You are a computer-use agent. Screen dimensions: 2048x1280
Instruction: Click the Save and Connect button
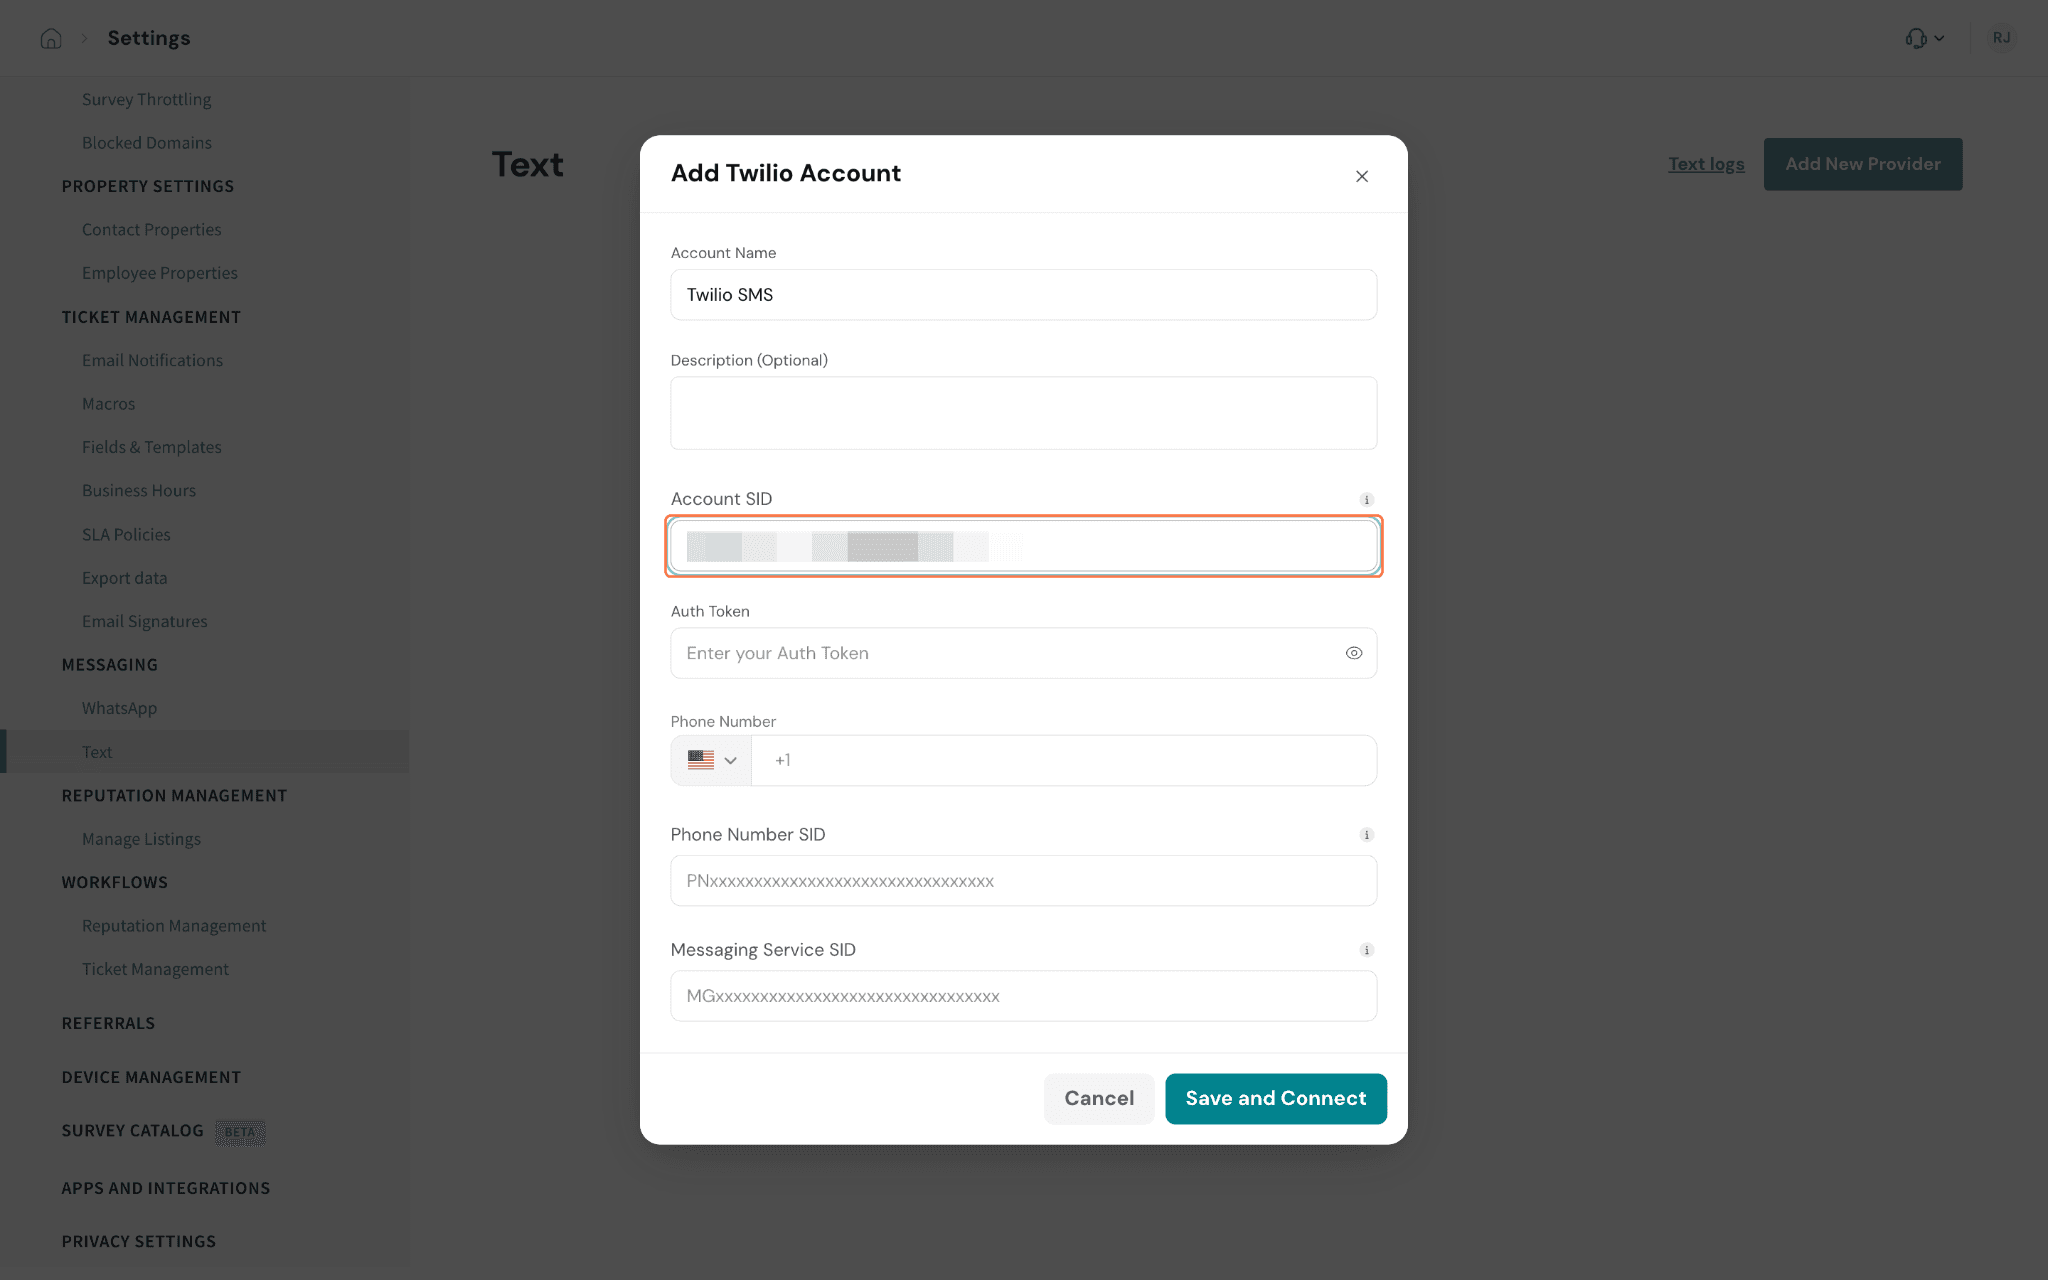(1275, 1098)
